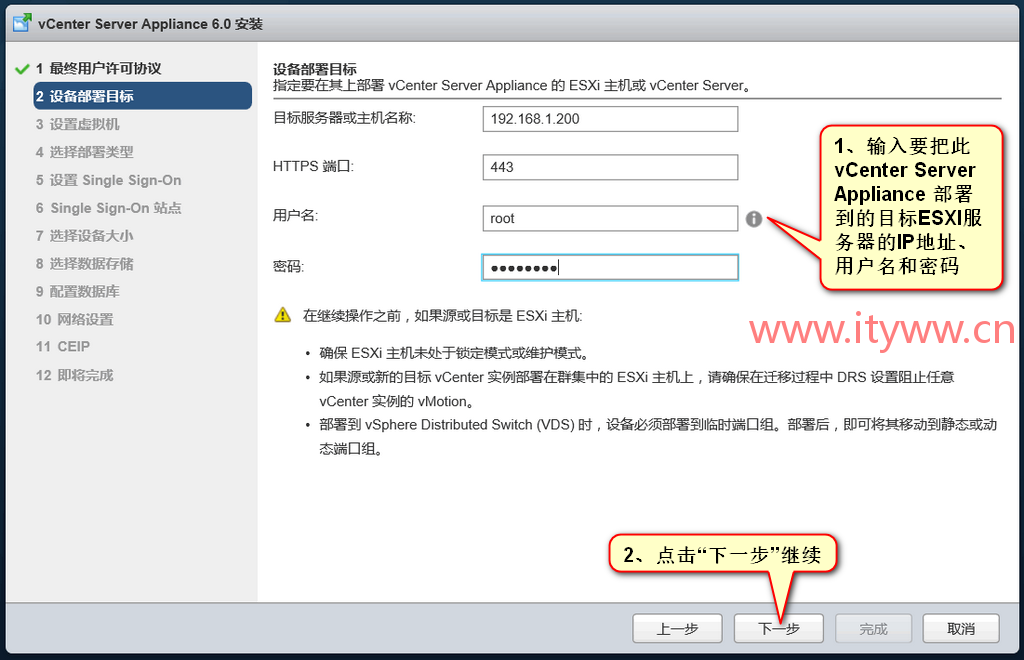Click the 下一步 next button
This screenshot has height=660, width=1024.
point(778,629)
